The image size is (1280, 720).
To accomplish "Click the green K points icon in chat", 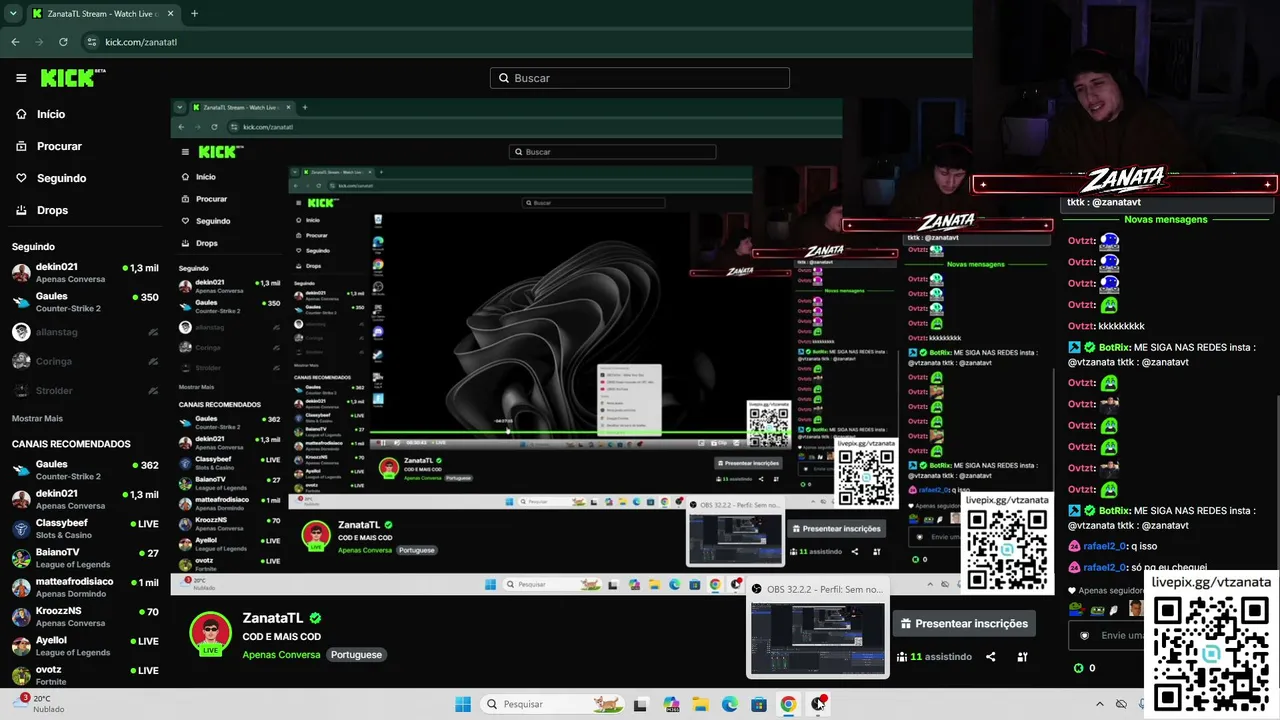I will [x=1078, y=668].
